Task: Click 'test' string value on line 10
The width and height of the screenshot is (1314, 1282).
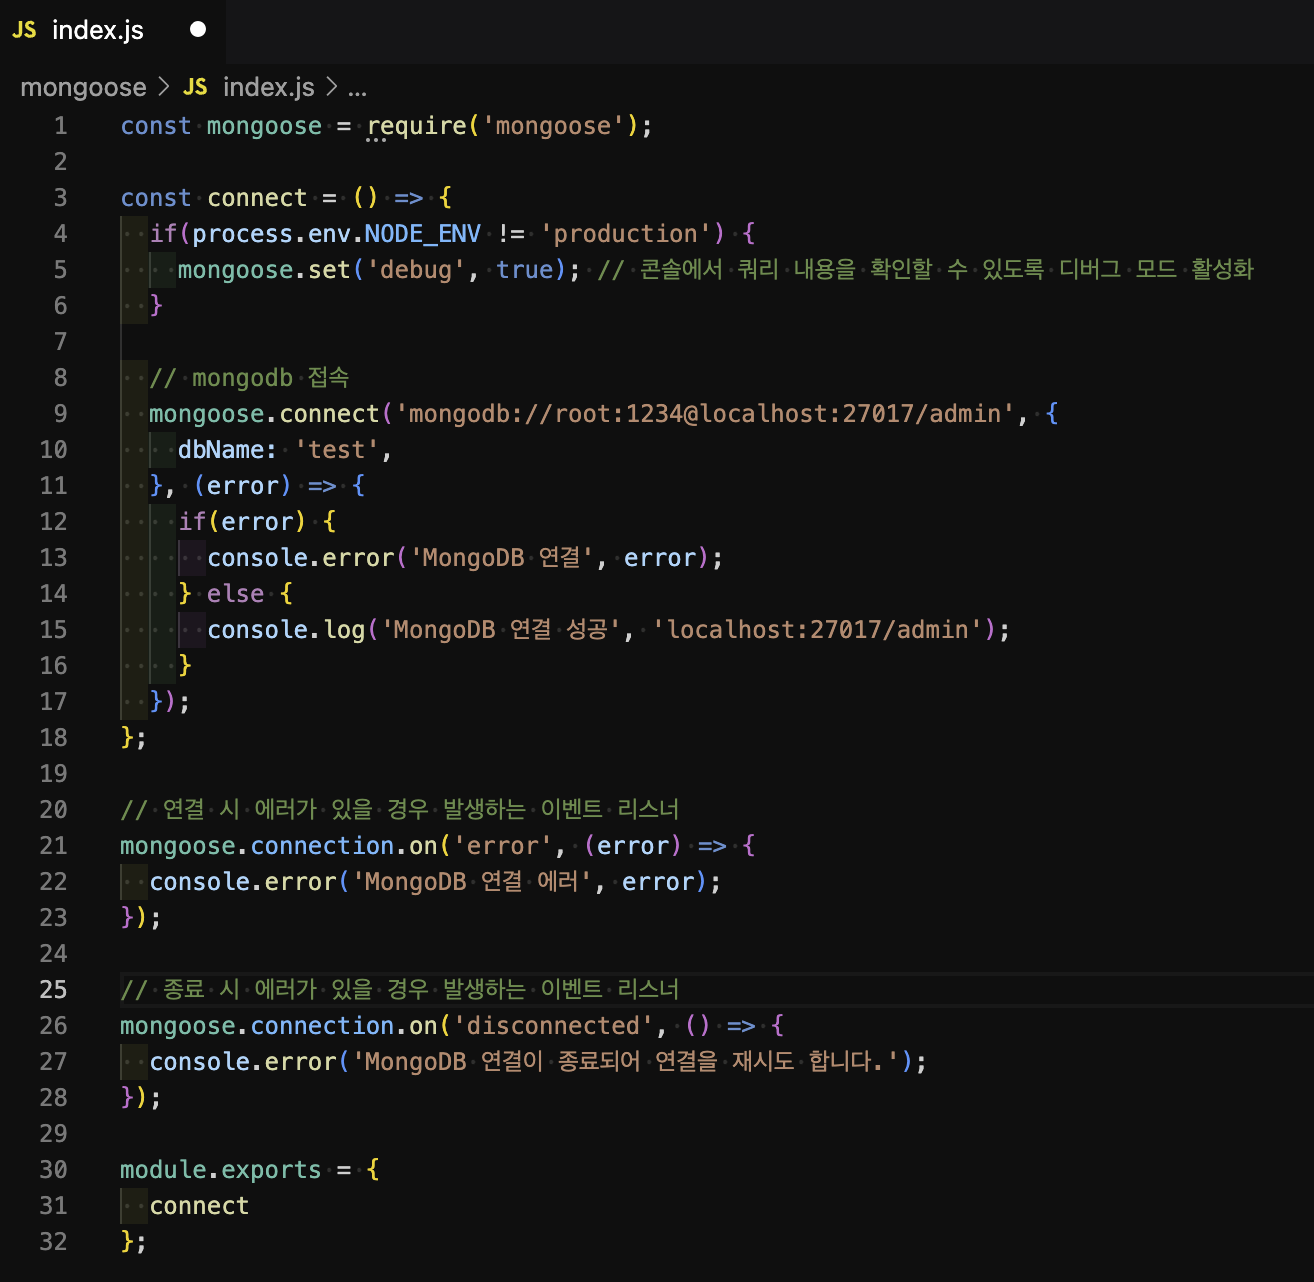Action: click(x=337, y=450)
